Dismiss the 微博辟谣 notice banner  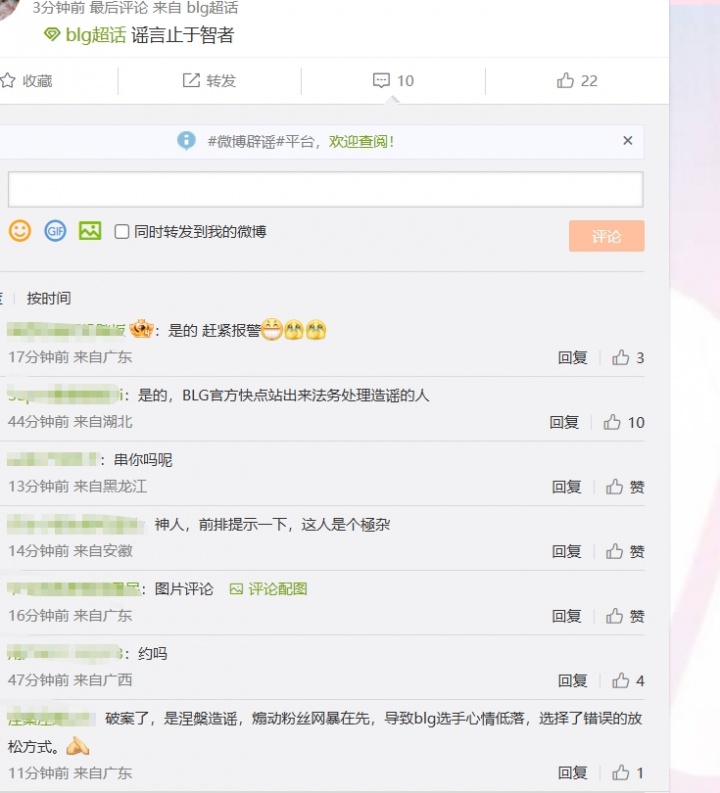[628, 141]
